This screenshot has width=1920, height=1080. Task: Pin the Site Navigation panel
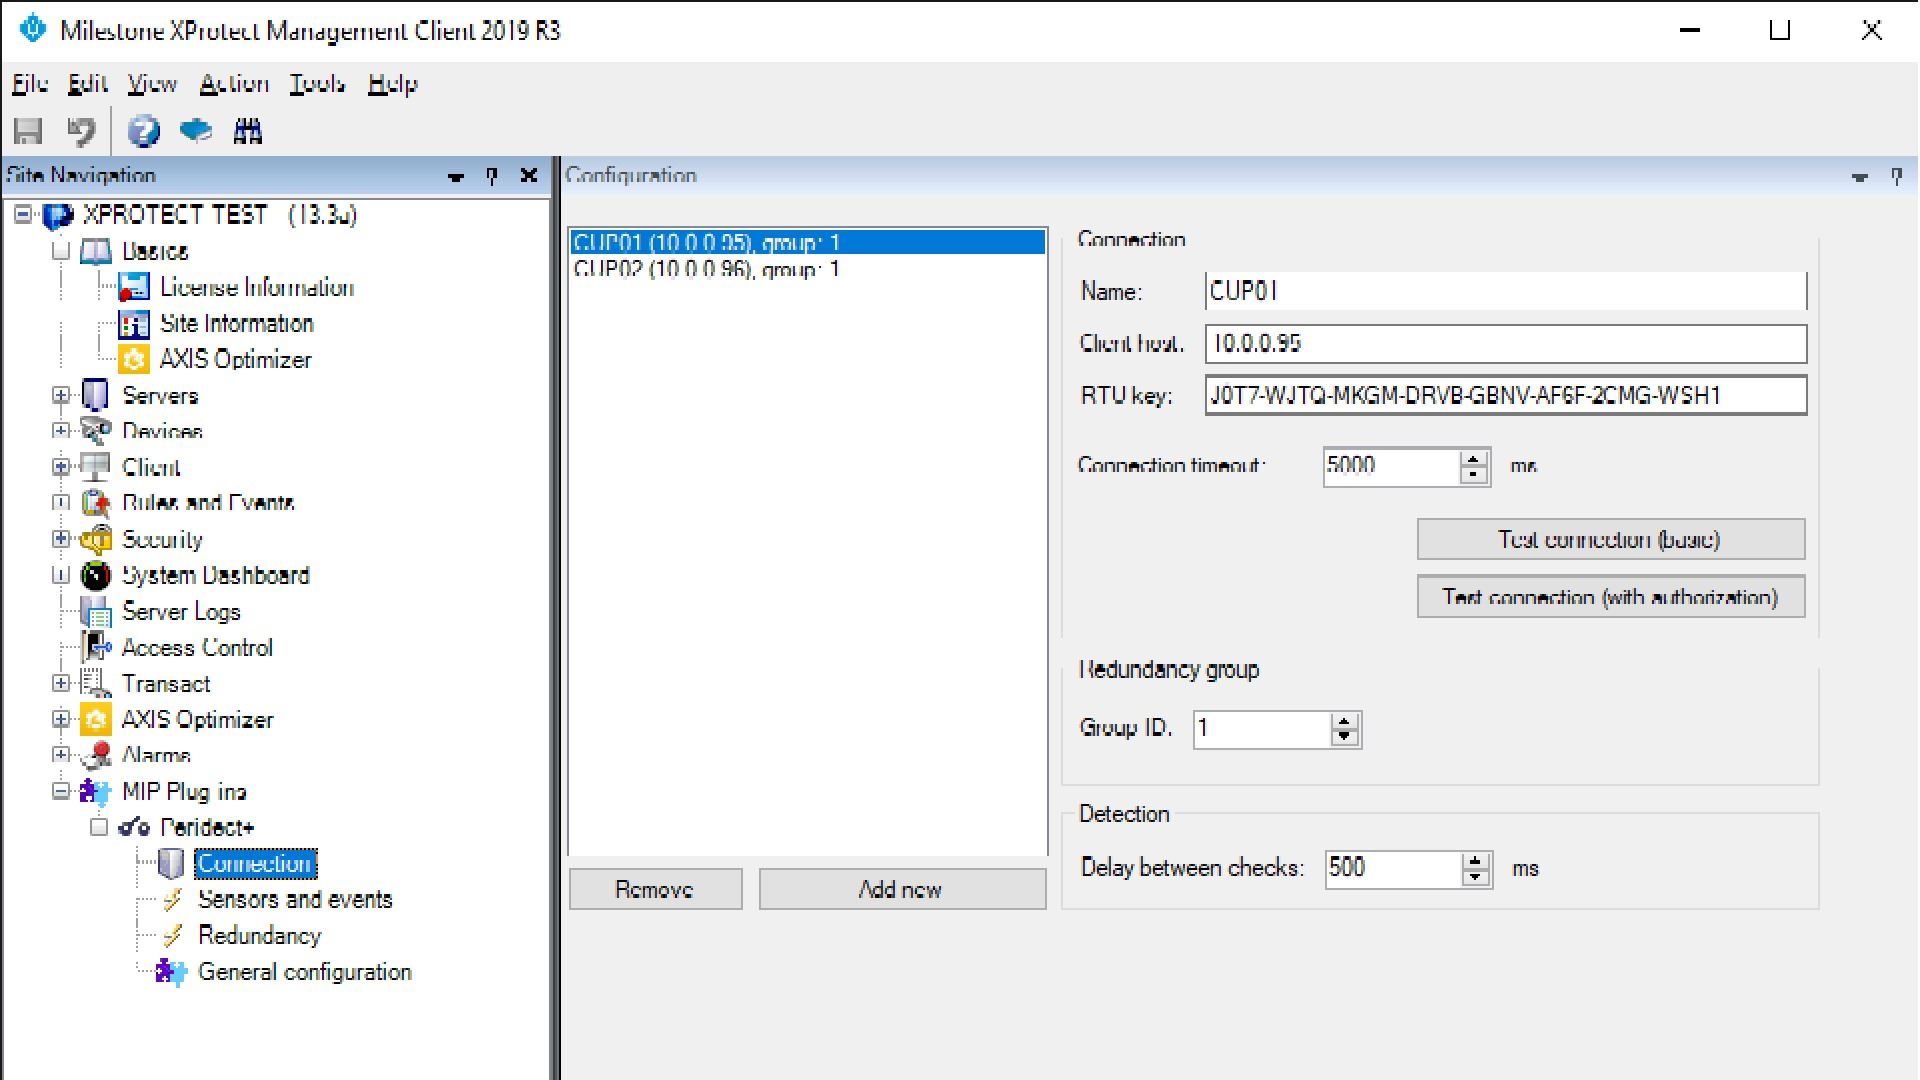coord(492,176)
